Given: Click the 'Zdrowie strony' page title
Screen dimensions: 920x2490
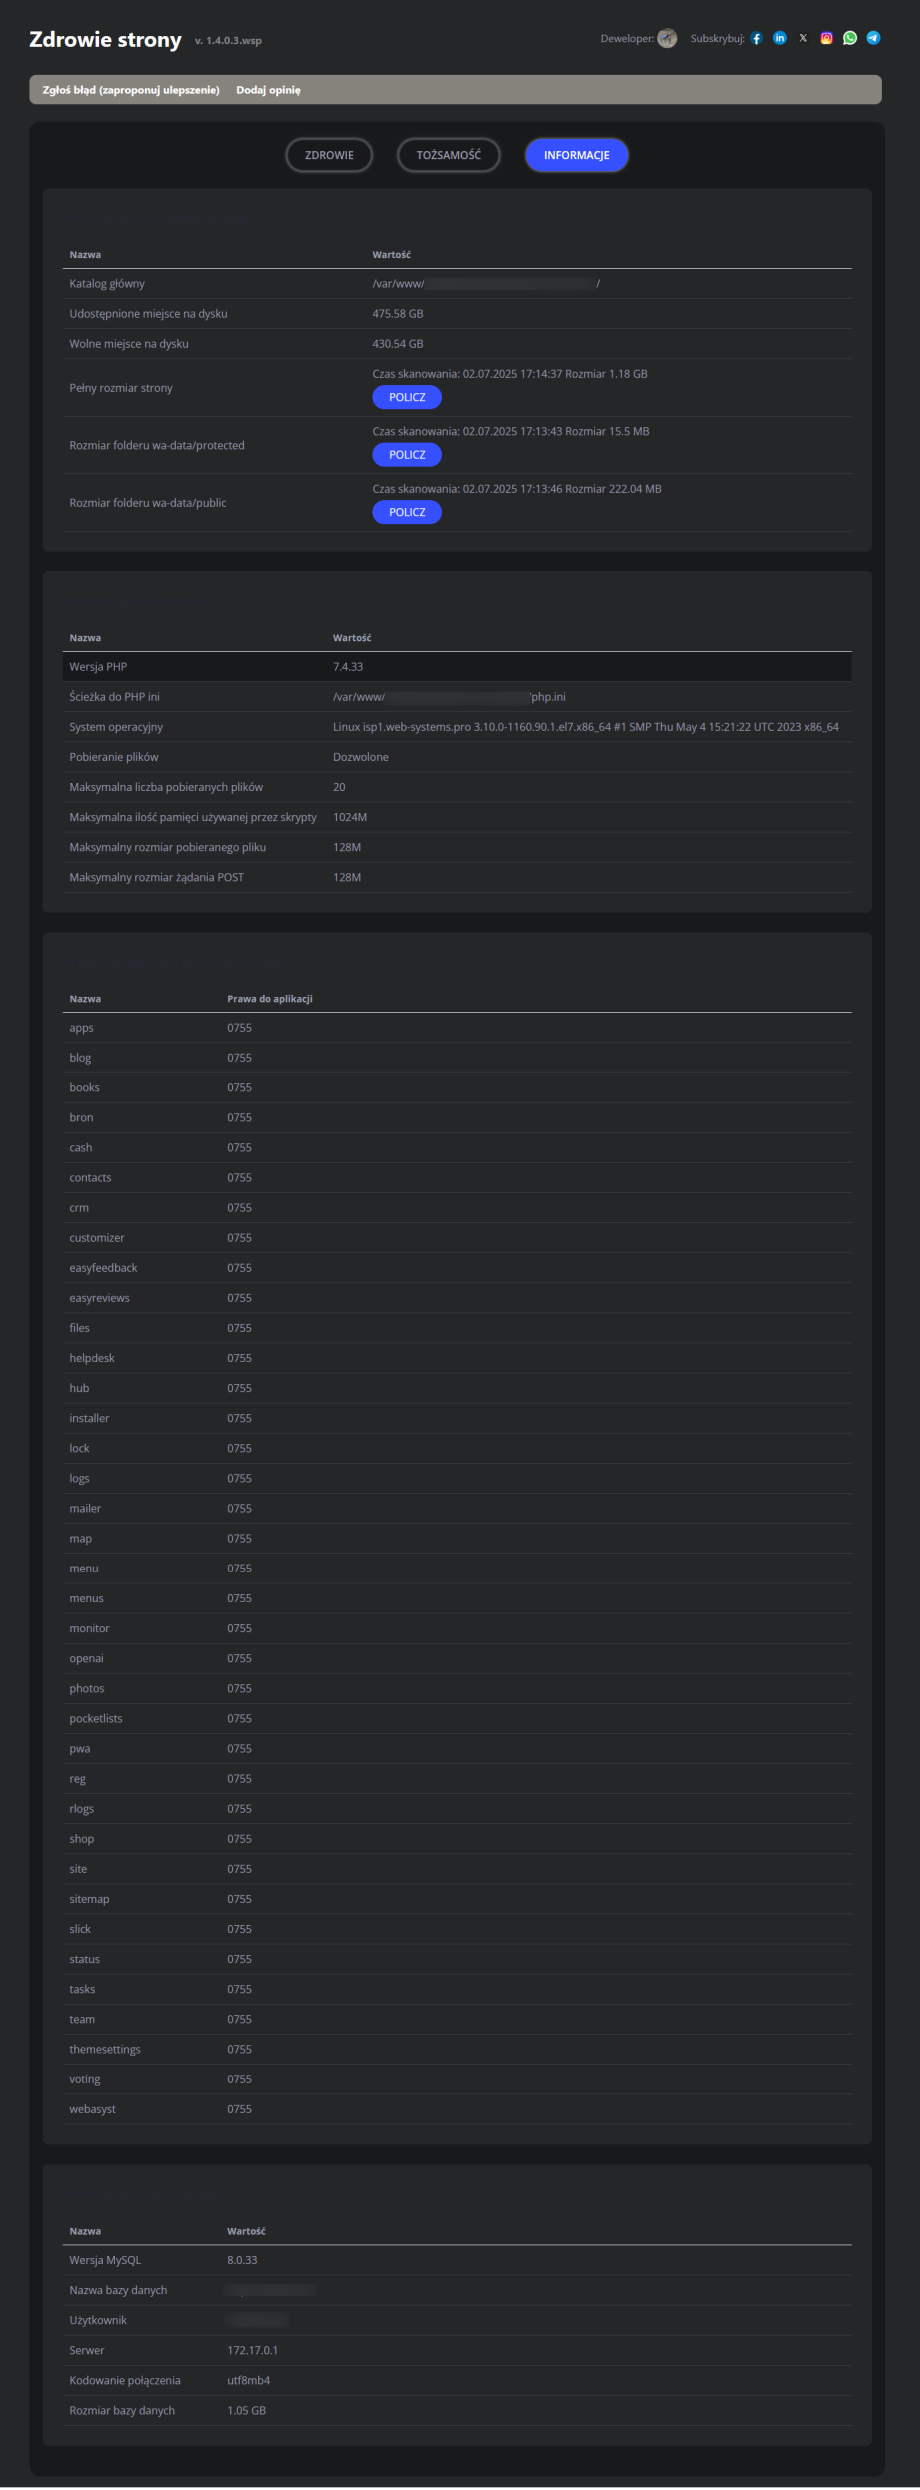Looking at the screenshot, I should 105,40.
